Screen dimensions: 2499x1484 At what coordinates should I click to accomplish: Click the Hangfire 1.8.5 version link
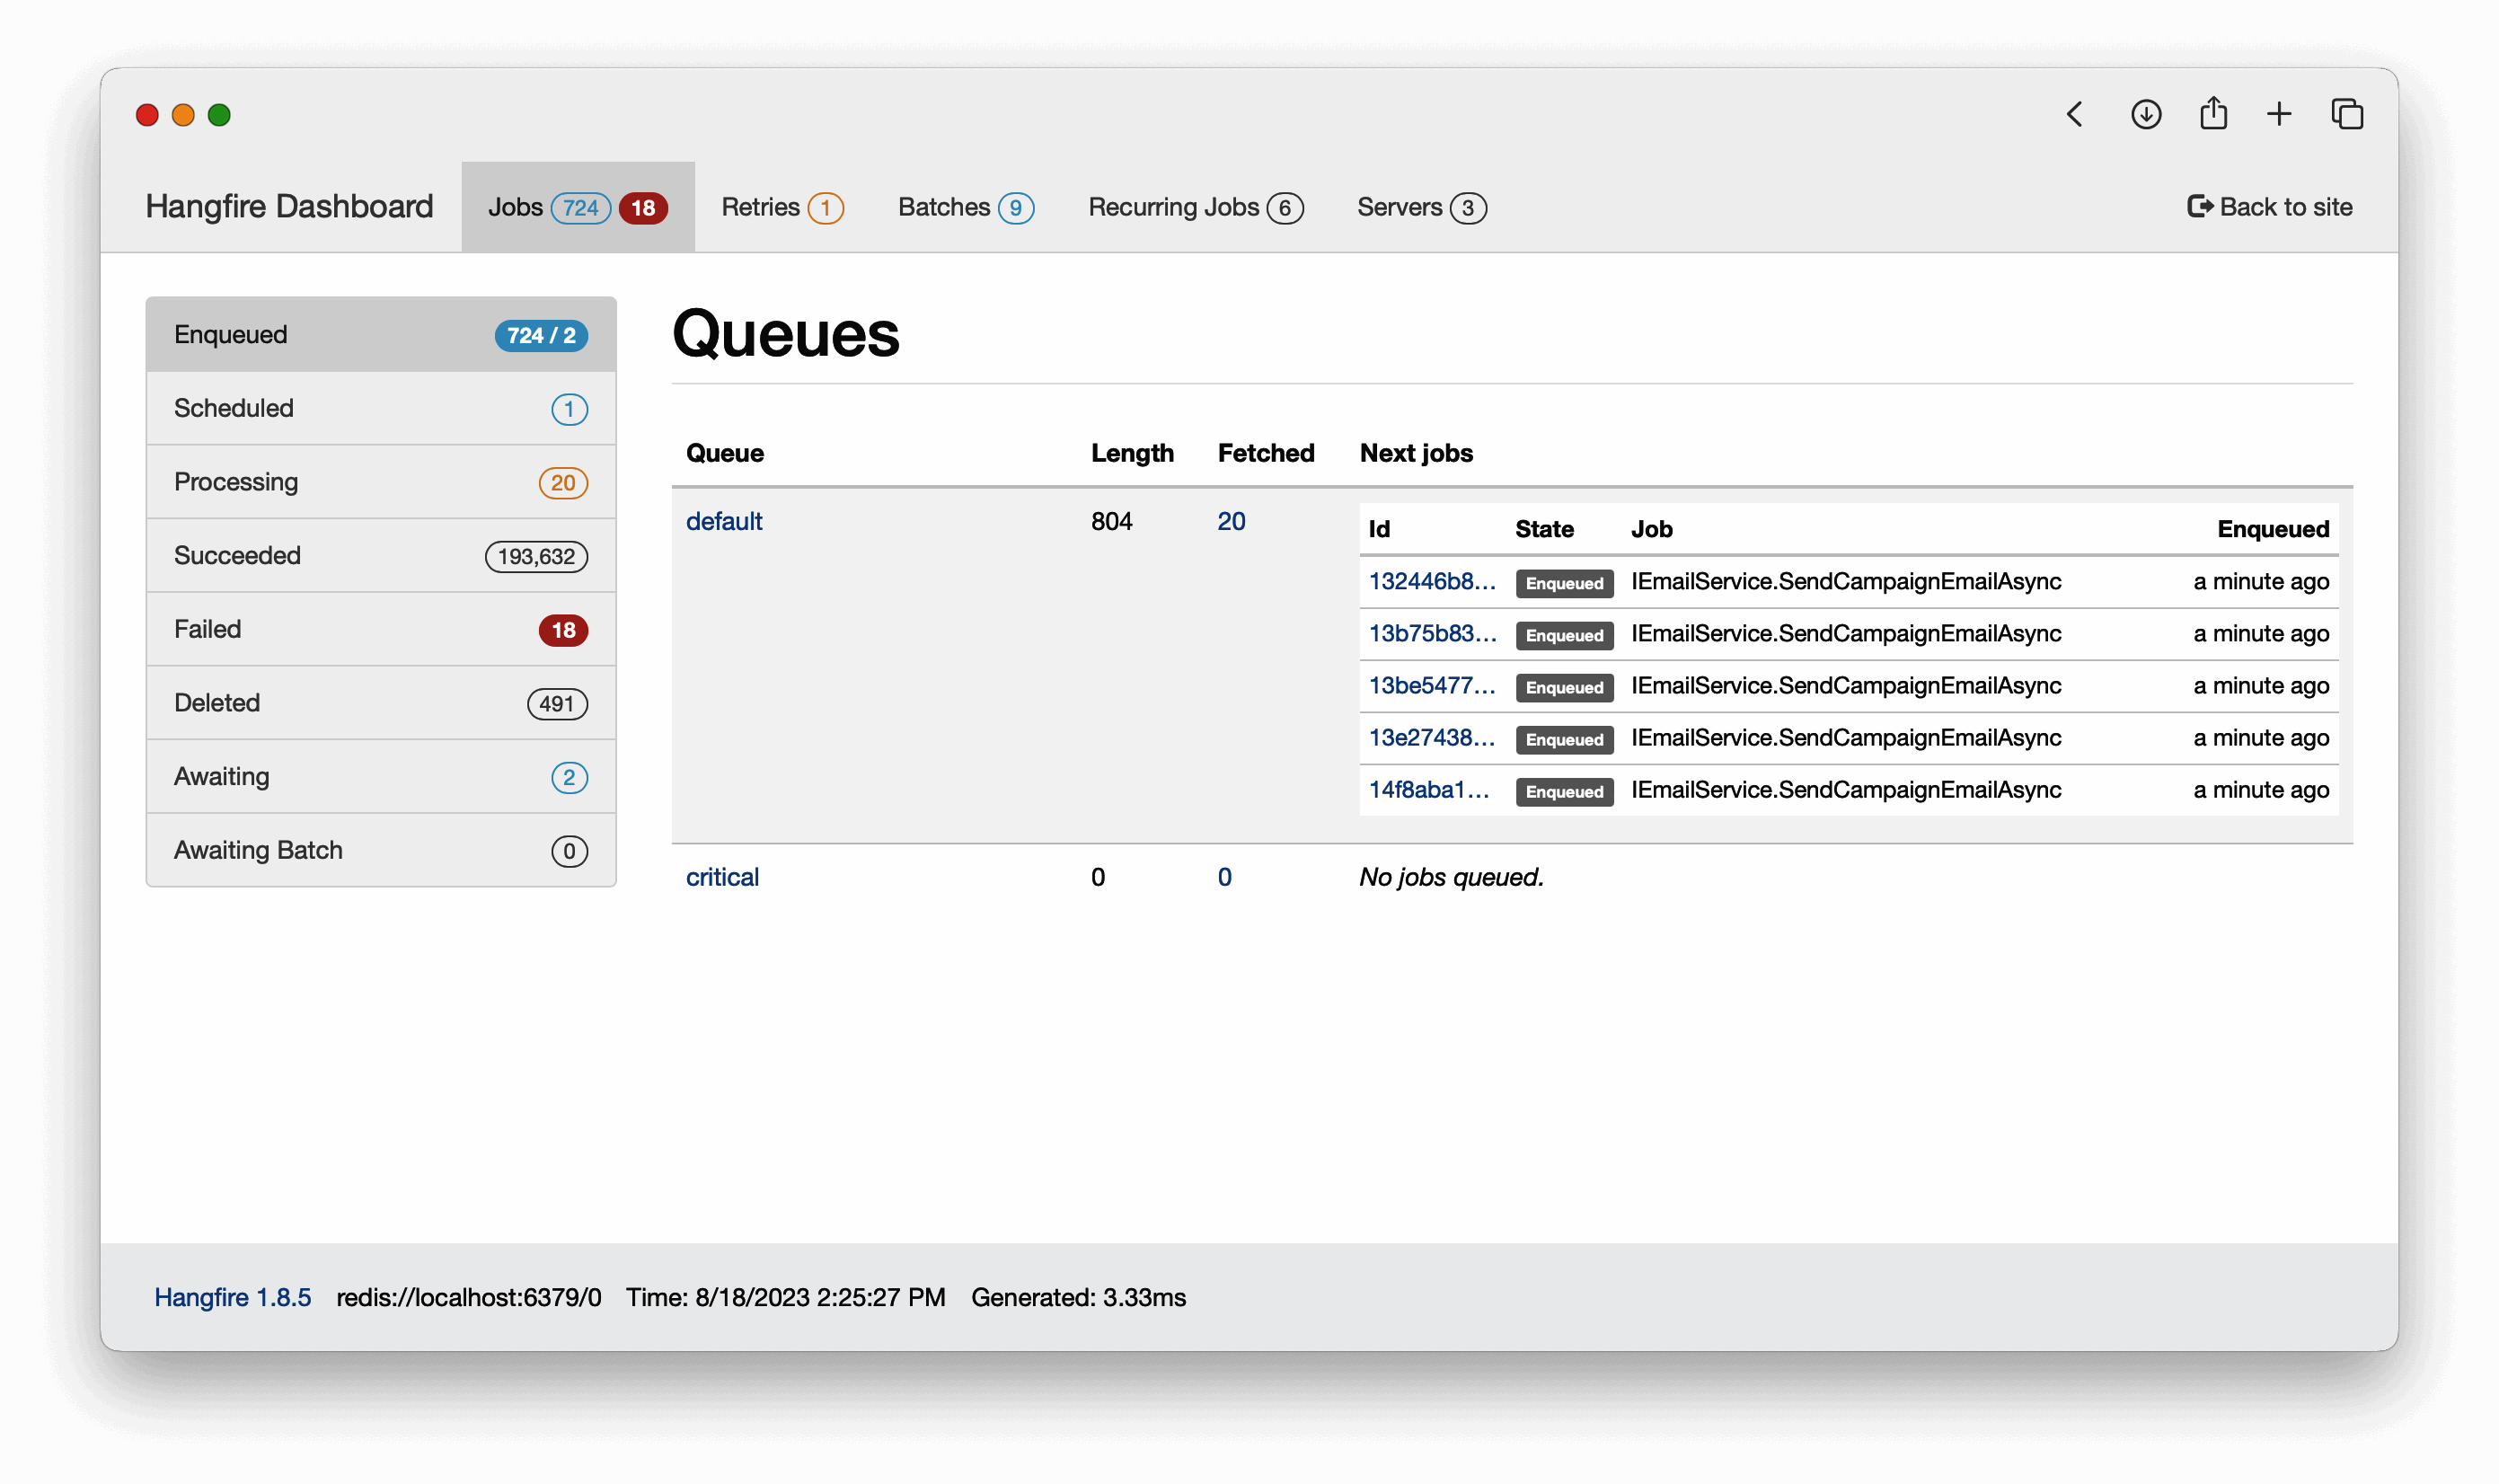232,1297
